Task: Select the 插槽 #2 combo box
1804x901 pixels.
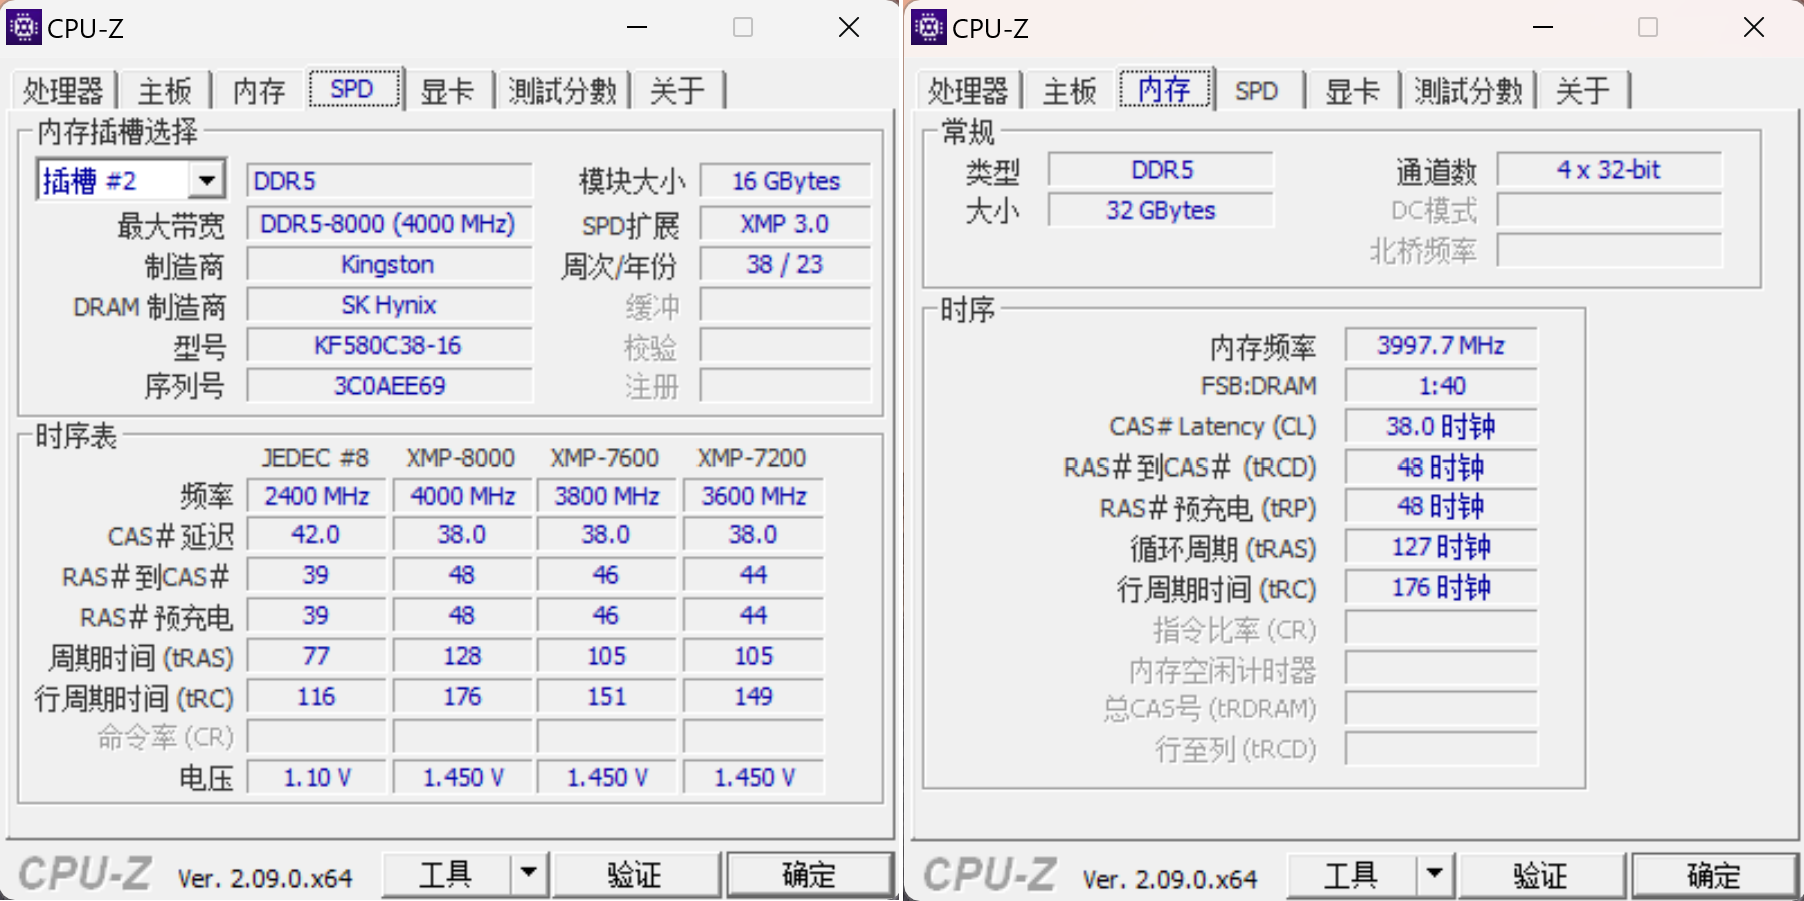Action: coord(131,181)
